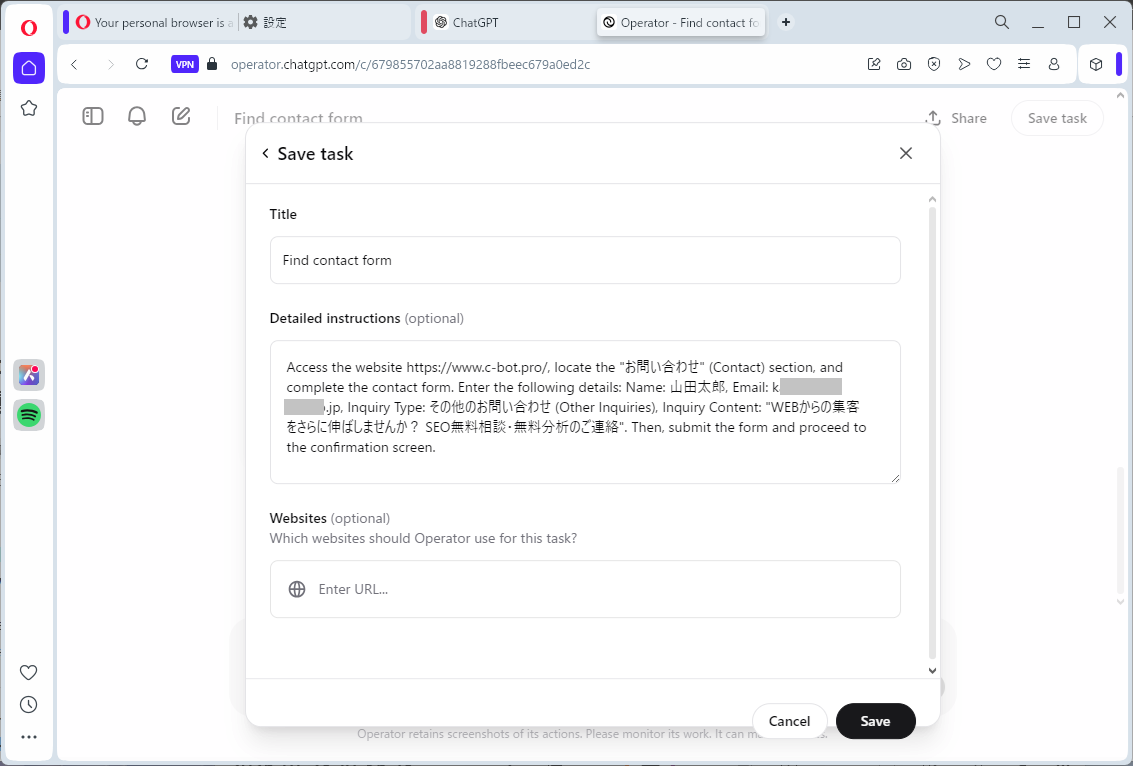
Task: Click the Save task button in header
Action: point(1057,118)
